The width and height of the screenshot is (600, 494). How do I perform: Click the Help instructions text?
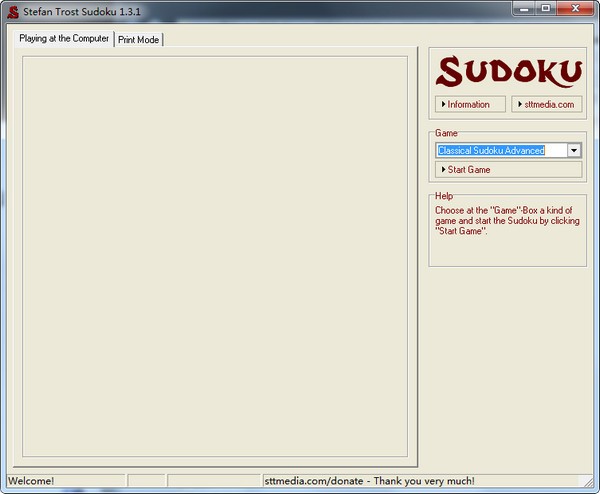tap(506, 221)
